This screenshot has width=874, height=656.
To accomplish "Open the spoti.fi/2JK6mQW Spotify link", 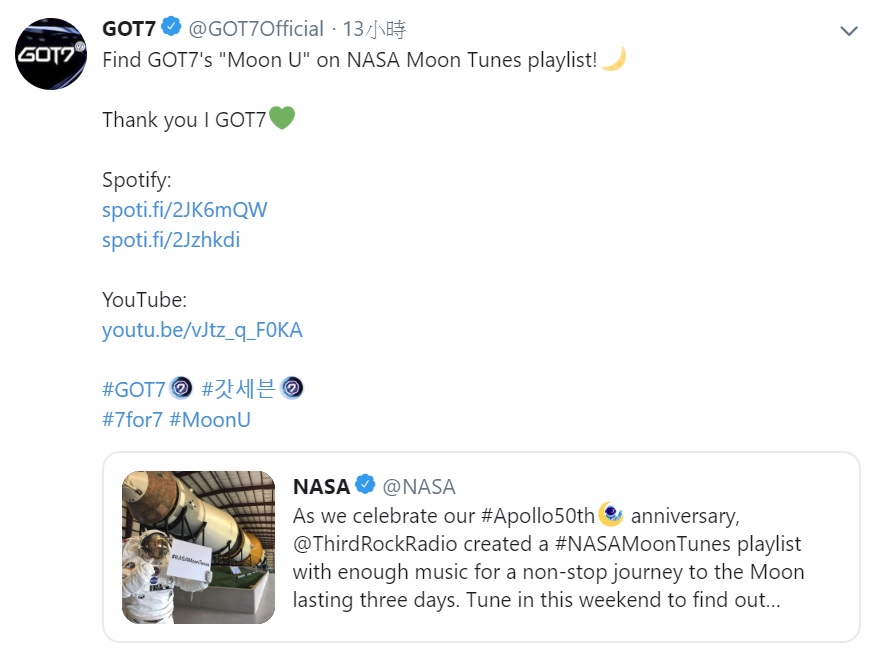I will click(185, 210).
